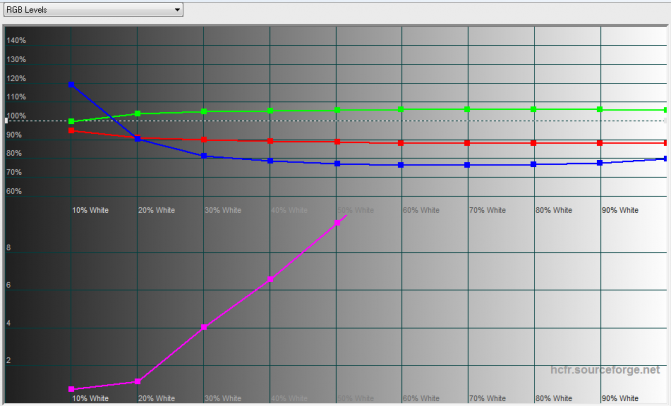The image size is (671, 406).
Task: Select the magenta point at 10% White
Action: coord(71,389)
